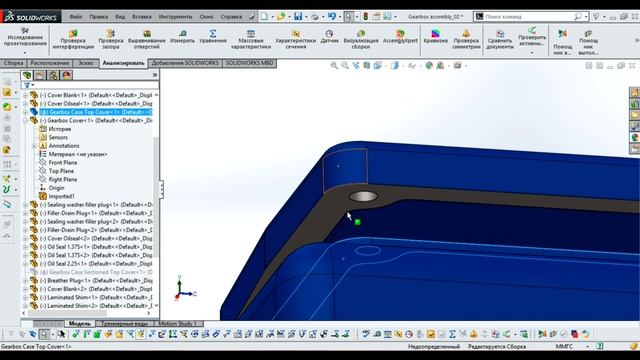Open the Вставка menu
The width and height of the screenshot is (640, 360).
click(142, 17)
